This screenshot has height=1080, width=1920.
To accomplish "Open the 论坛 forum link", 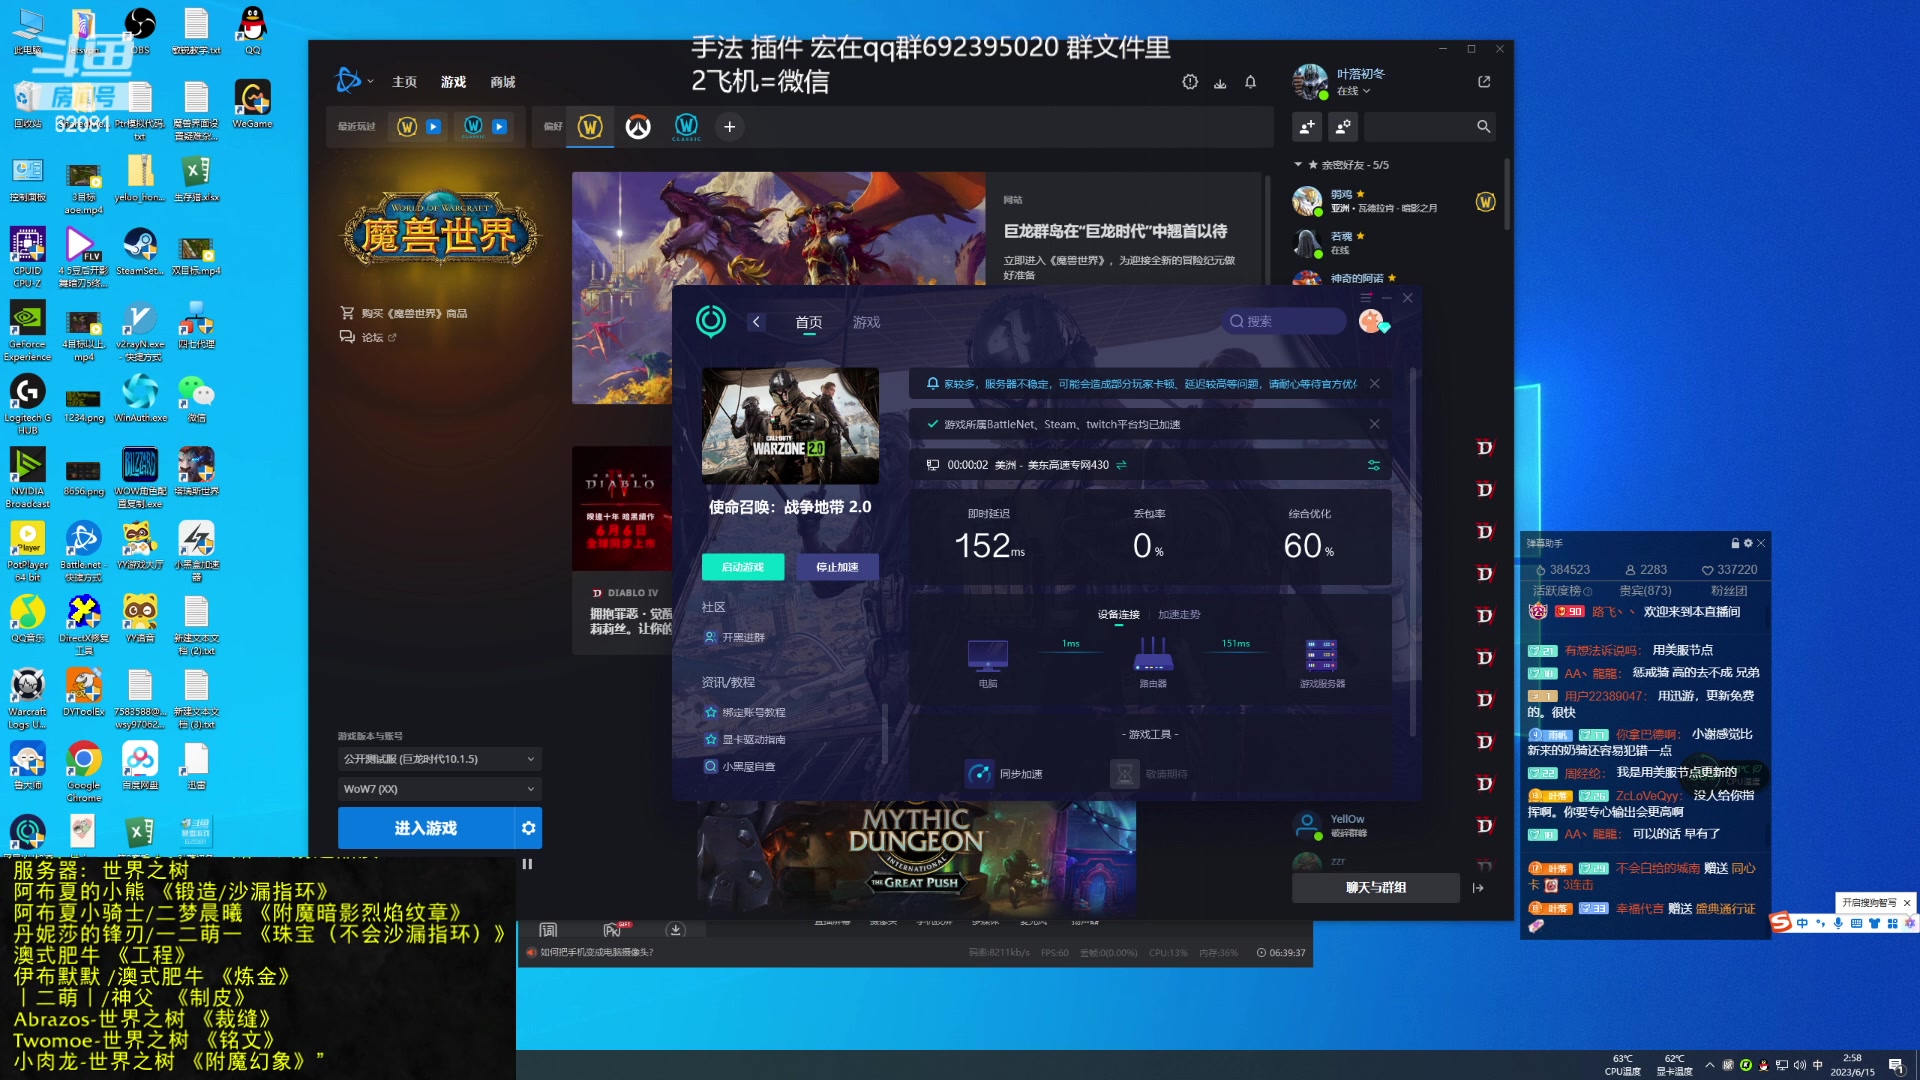I will click(x=368, y=337).
